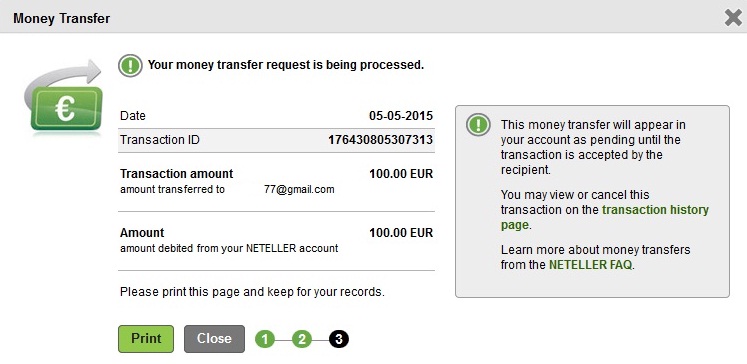Go to step 1 indicator
Screen dimensions: 747x364
coord(265,339)
